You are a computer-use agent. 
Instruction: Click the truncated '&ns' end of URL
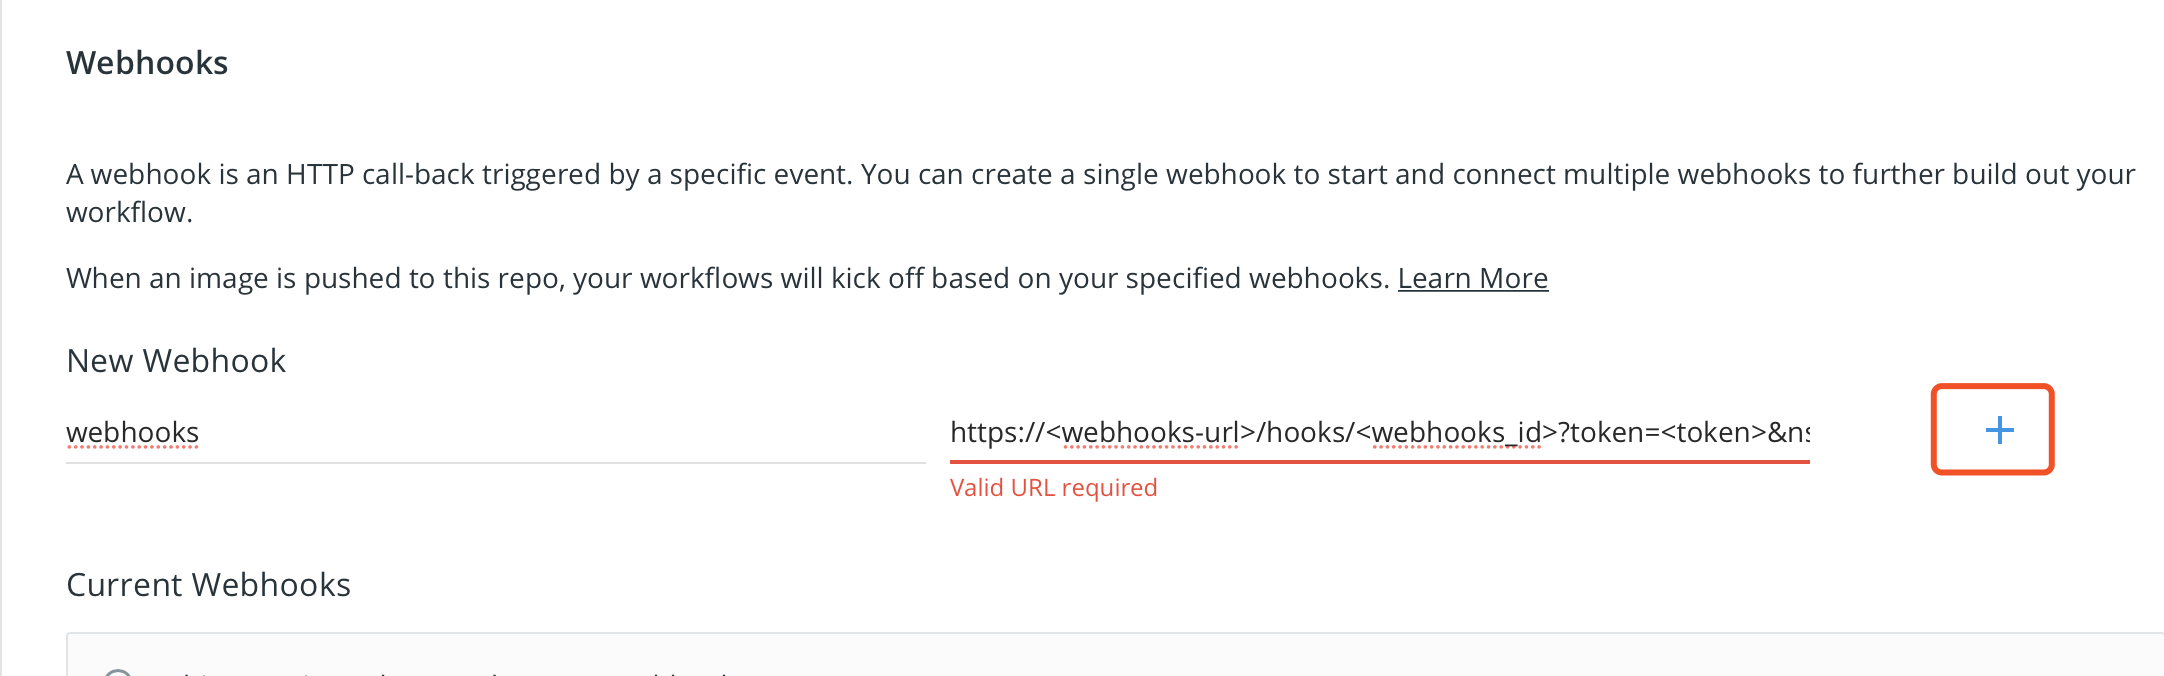1789,432
